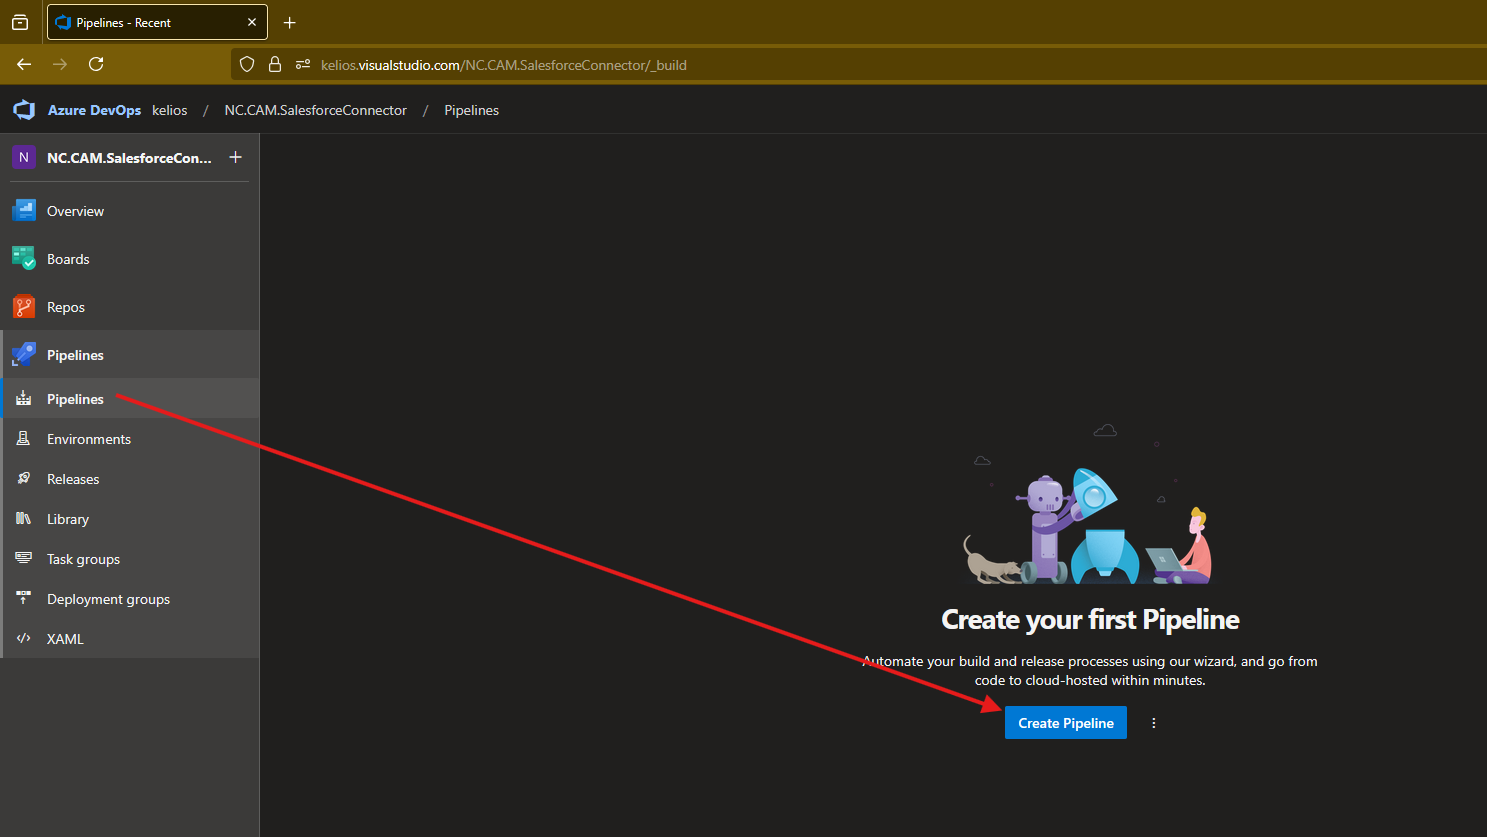Click the Azure DevOps logo icon
This screenshot has width=1487, height=837.
tap(24, 110)
